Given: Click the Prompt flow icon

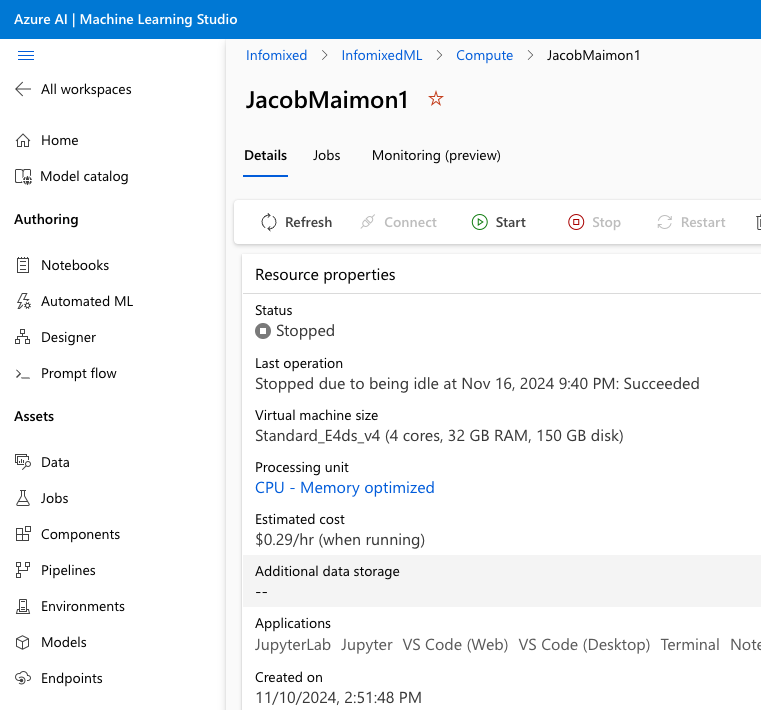Looking at the screenshot, I should tap(23, 374).
